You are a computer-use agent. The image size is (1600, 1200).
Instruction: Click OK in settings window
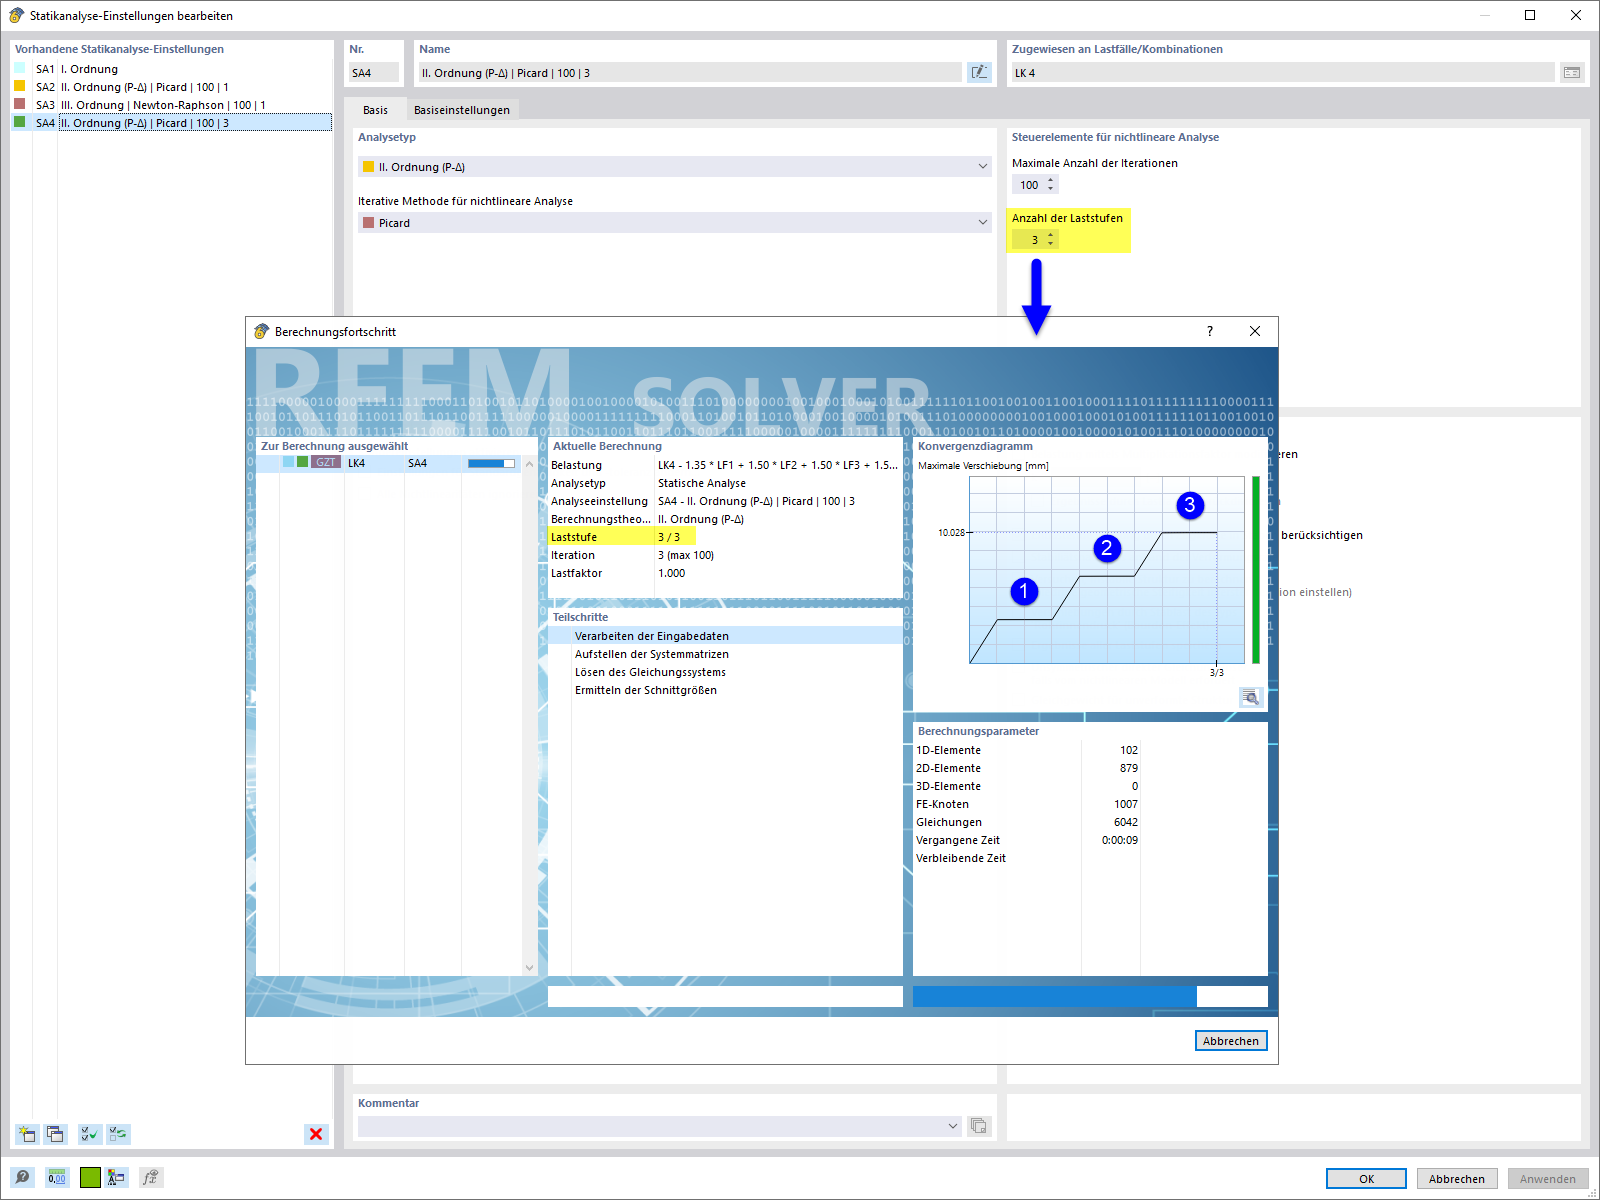coord(1366,1179)
